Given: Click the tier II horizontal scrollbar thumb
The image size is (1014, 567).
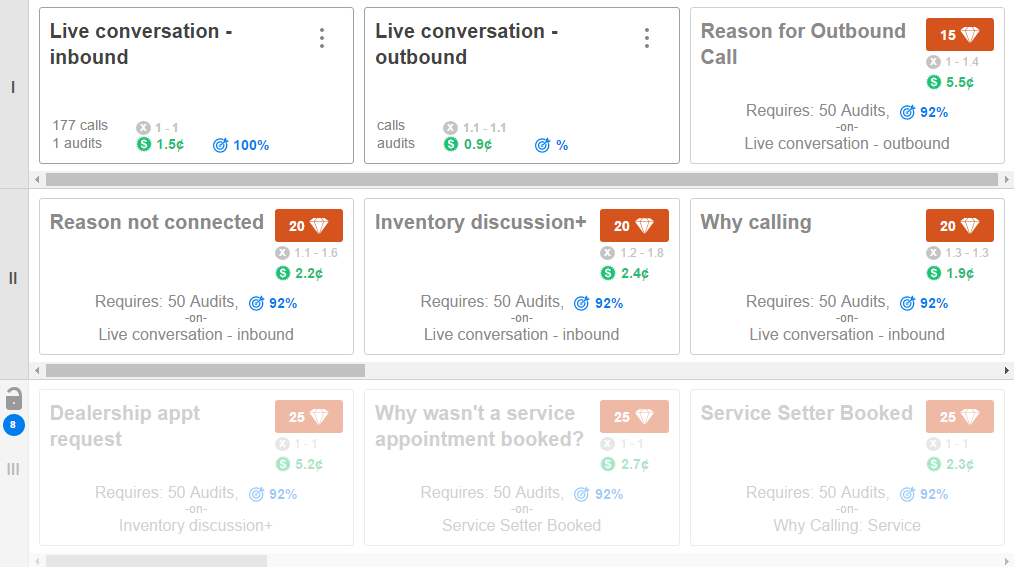Looking at the screenshot, I should [205, 370].
